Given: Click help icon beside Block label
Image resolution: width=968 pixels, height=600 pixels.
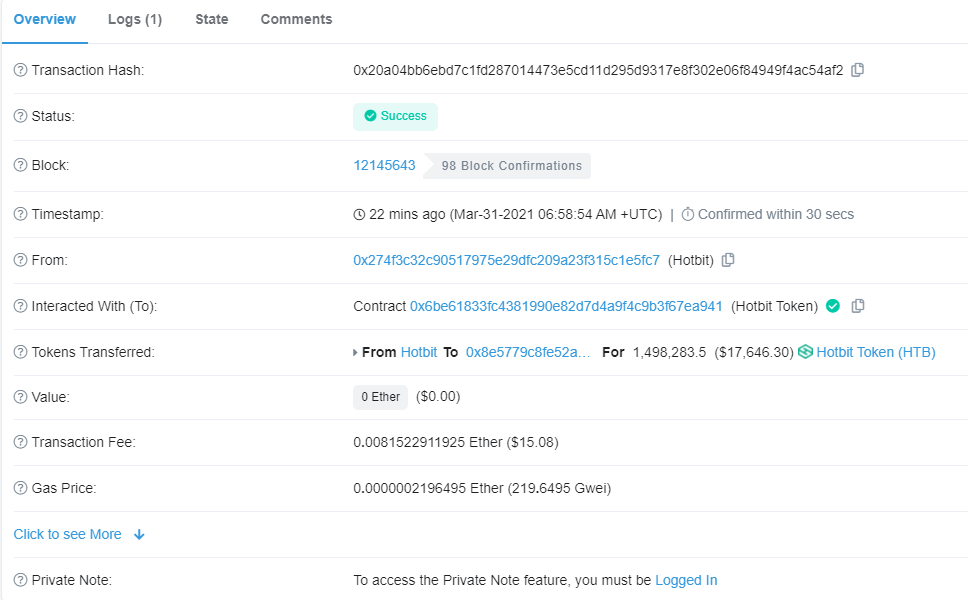Looking at the screenshot, I should [x=20, y=165].
